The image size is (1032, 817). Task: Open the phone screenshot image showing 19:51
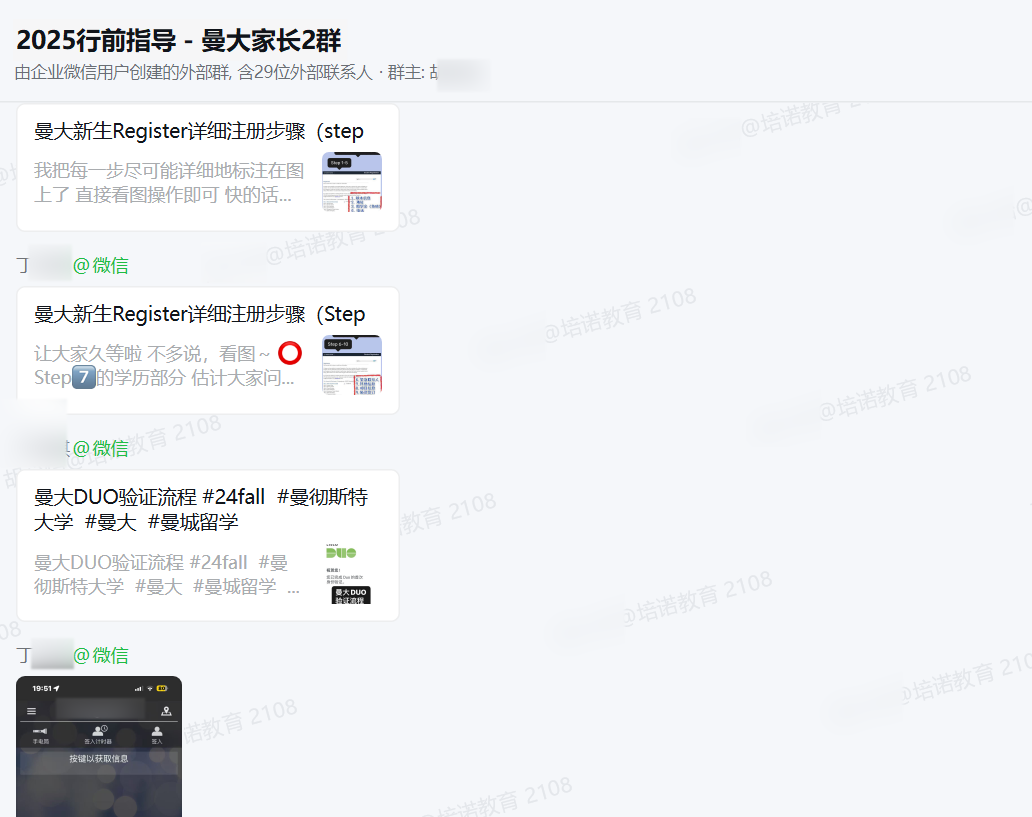(x=99, y=747)
